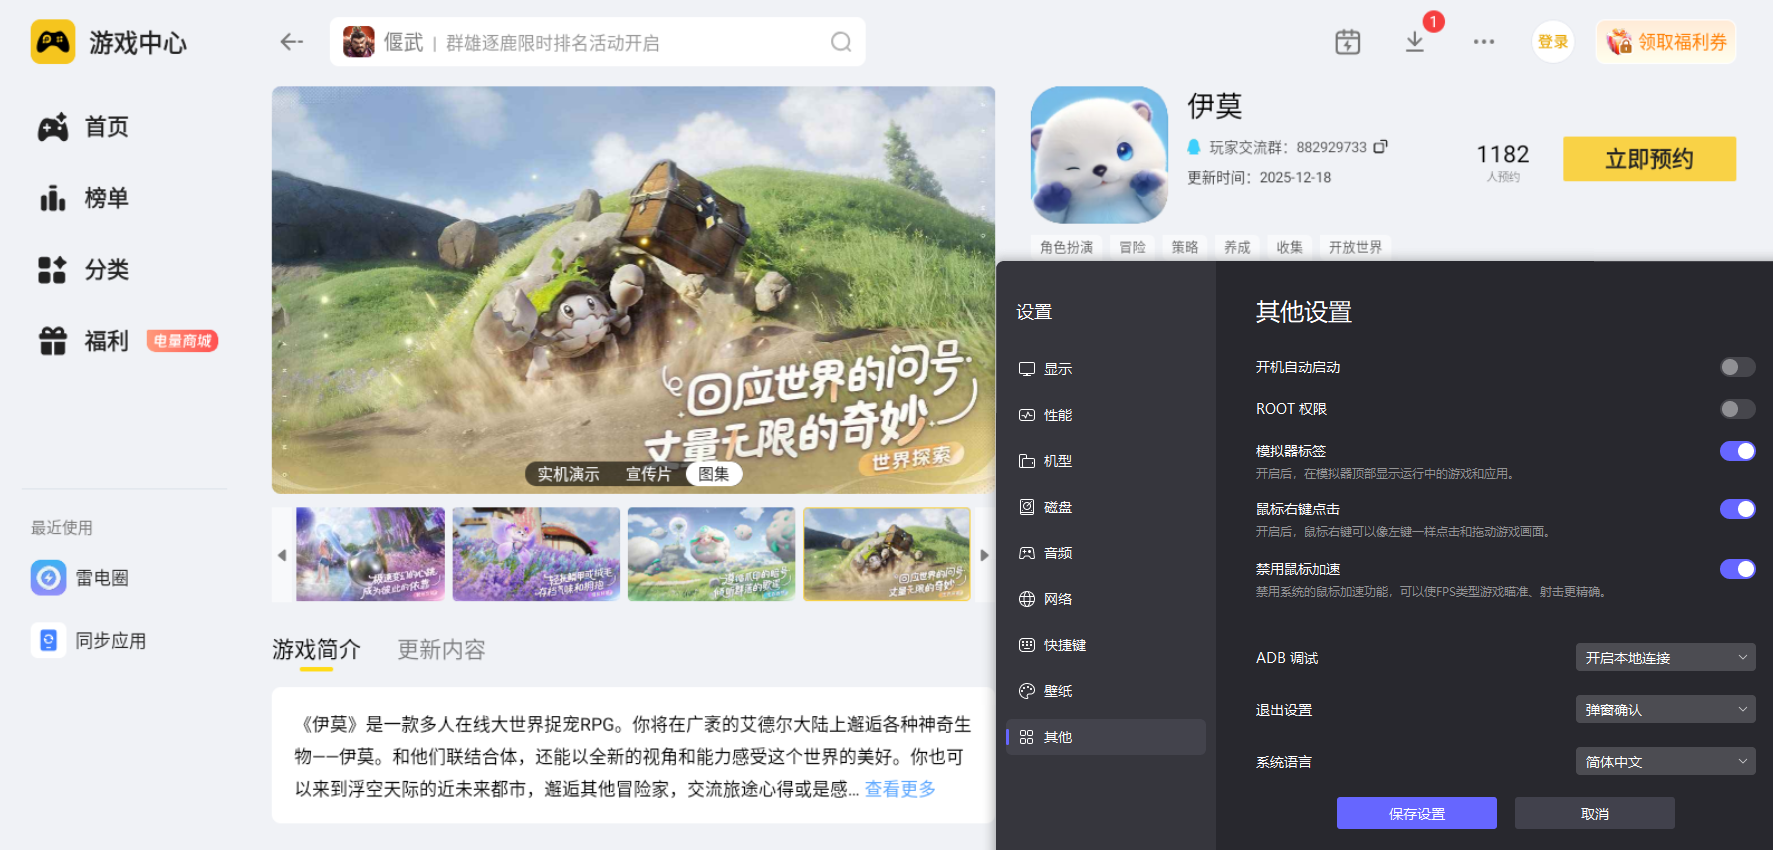1773x850 pixels.
Task: Click 登录 login button
Action: click(1553, 42)
